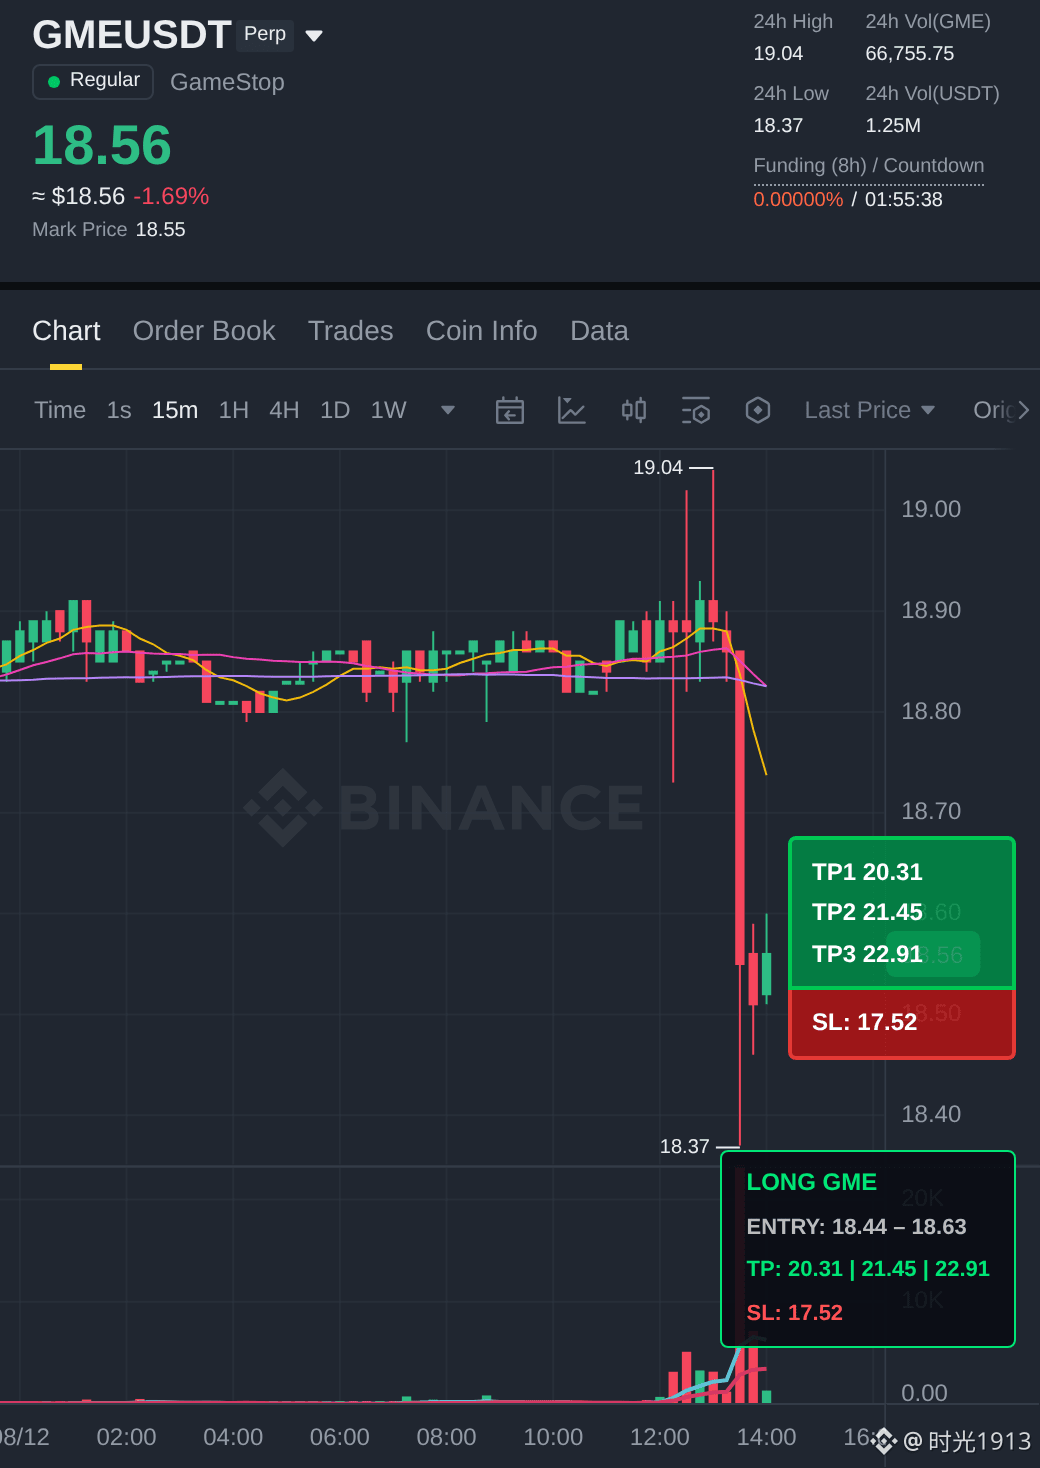Select the 1H interval
1040x1468 pixels.
pyautogui.click(x=234, y=410)
